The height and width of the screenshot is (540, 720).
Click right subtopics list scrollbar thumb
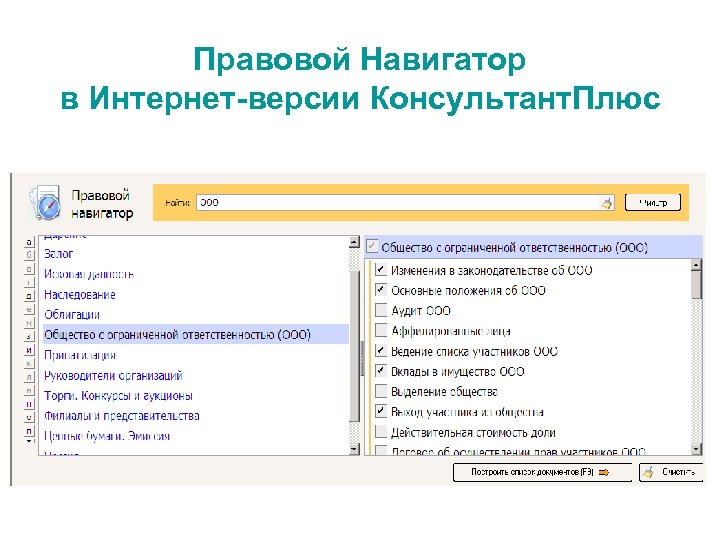coord(697,285)
